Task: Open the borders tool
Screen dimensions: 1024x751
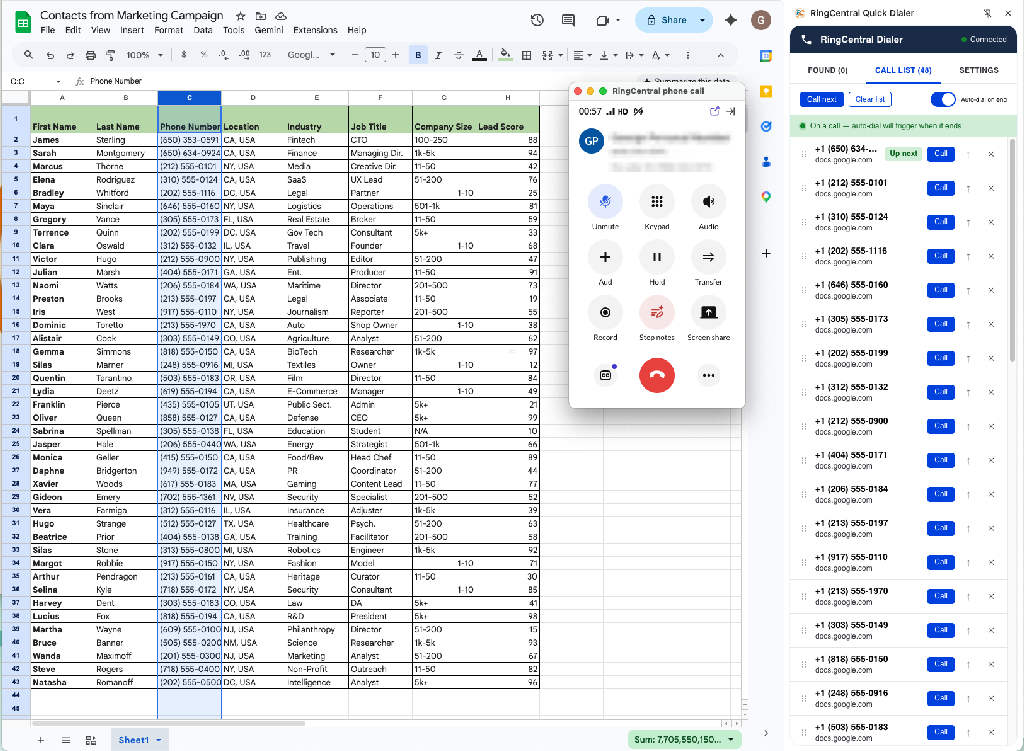Action: coord(526,56)
